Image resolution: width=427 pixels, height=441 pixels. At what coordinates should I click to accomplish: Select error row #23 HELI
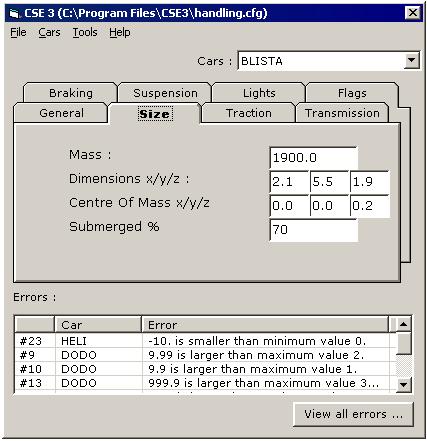point(205,341)
